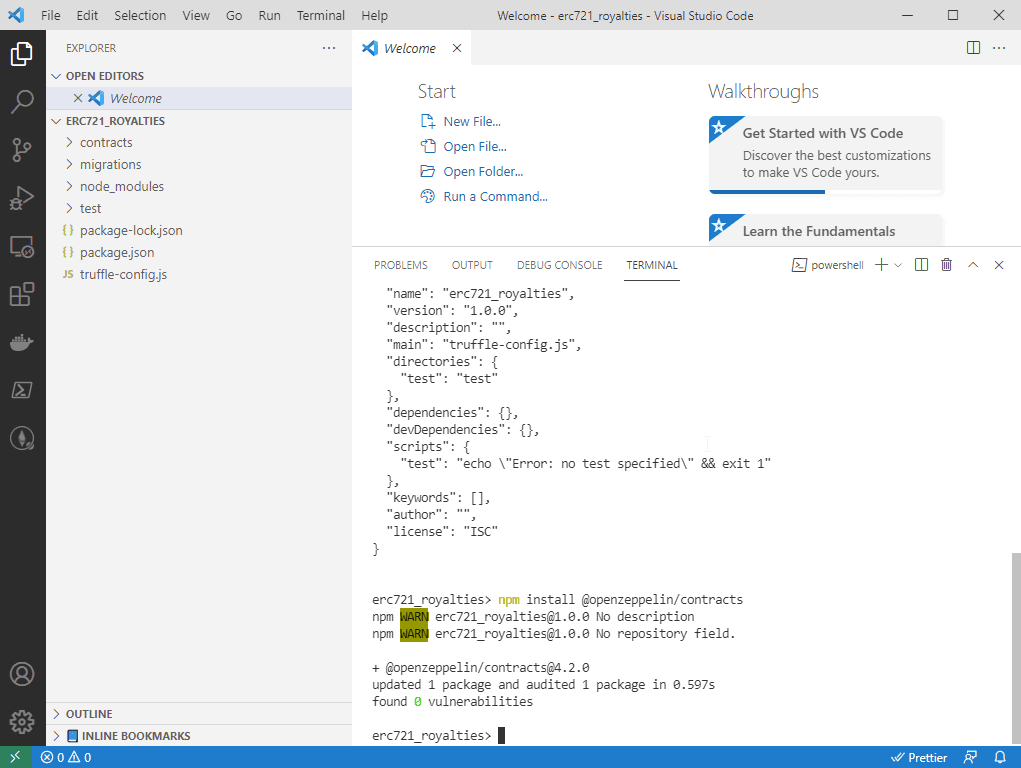Open the Ethereum extension view

(x=22, y=438)
